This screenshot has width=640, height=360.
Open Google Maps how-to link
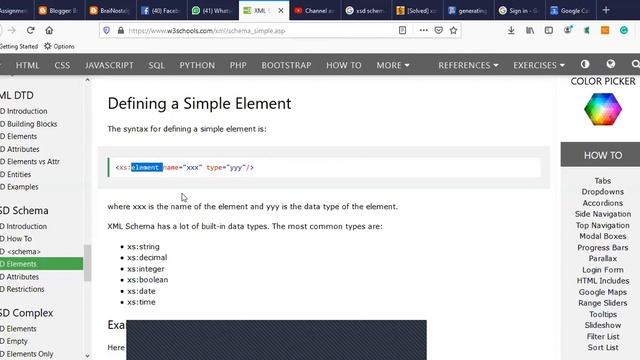[602, 292]
